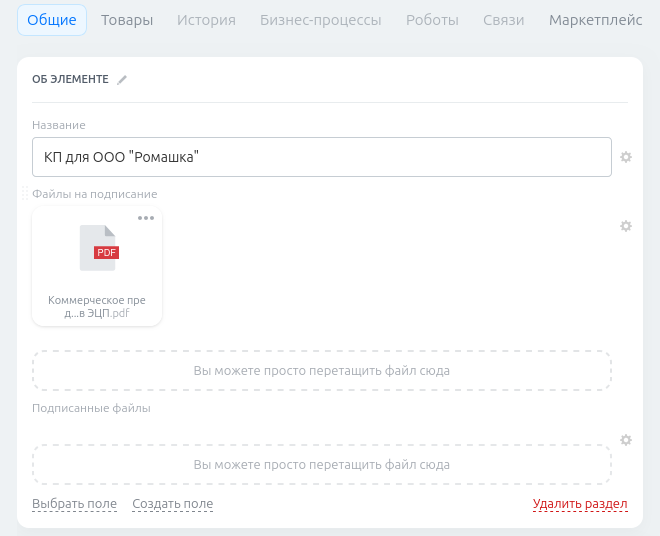Image resolution: width=660 pixels, height=536 pixels.
Task: Go to the История tab
Action: click(206, 20)
